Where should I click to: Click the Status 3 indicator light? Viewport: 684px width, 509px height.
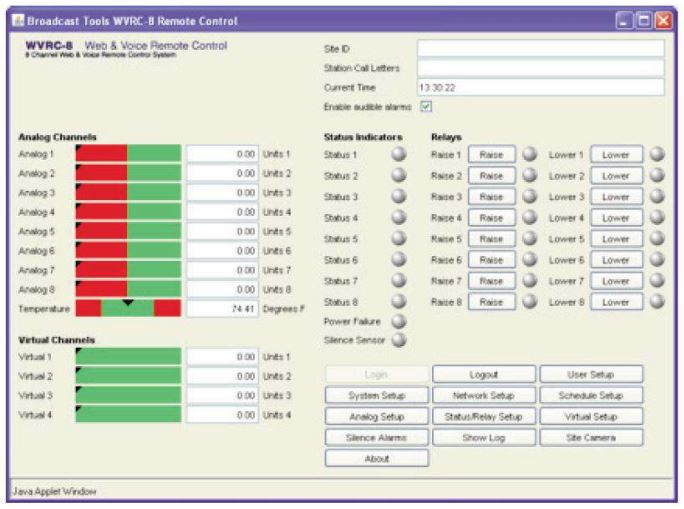pos(399,196)
